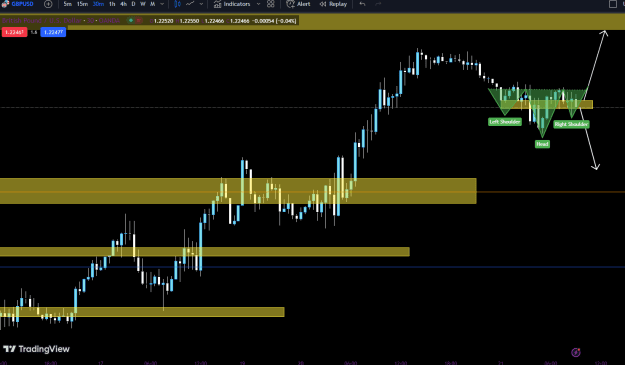The image size is (625, 365).
Task: Click the high value 1.22550 in legend
Action: pyautogui.click(x=189, y=21)
